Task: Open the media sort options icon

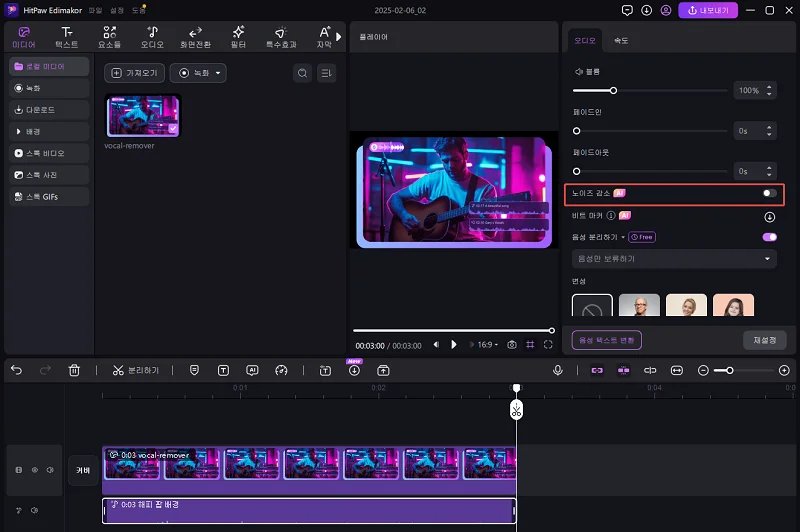Action: click(326, 73)
